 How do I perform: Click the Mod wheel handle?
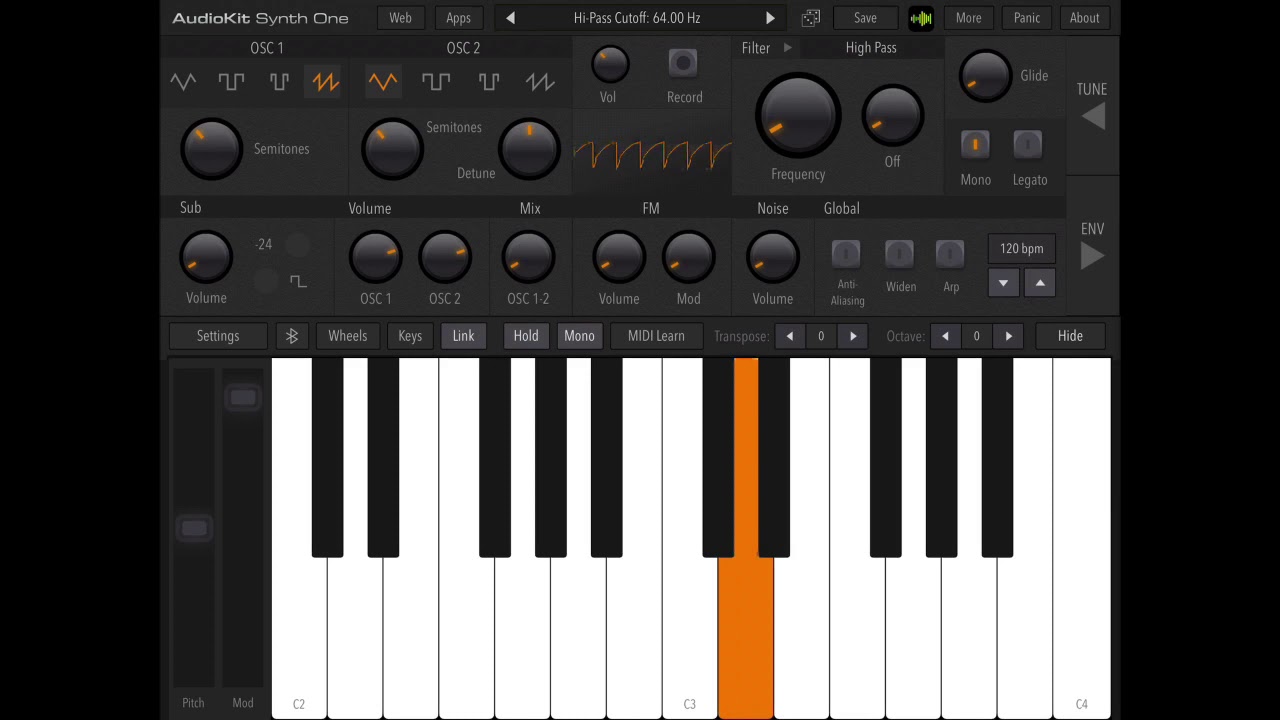coord(243,398)
